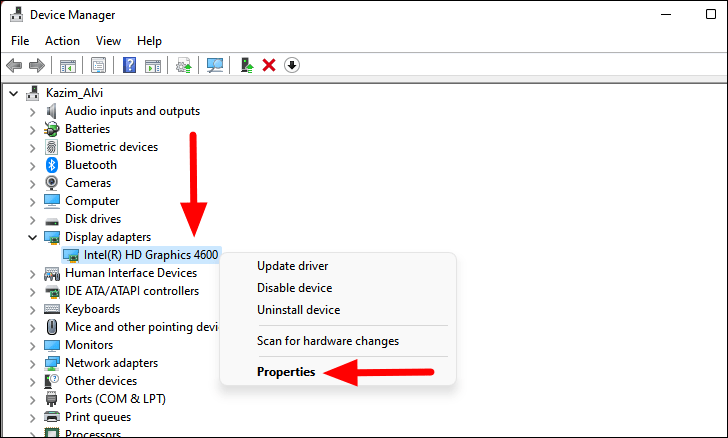Select Intel(R) HD Graphics 4600 device
728x438 pixels.
pyautogui.click(x=150, y=255)
